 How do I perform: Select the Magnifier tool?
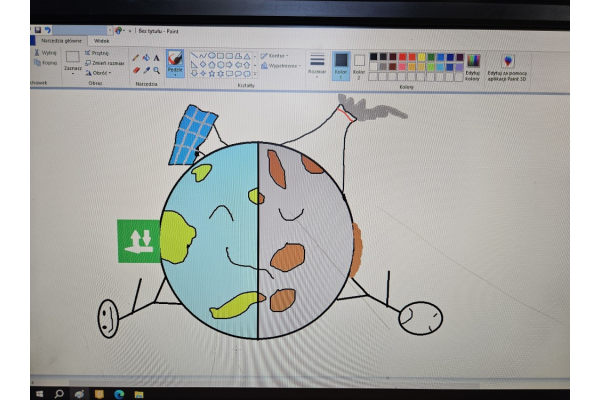coord(157,70)
